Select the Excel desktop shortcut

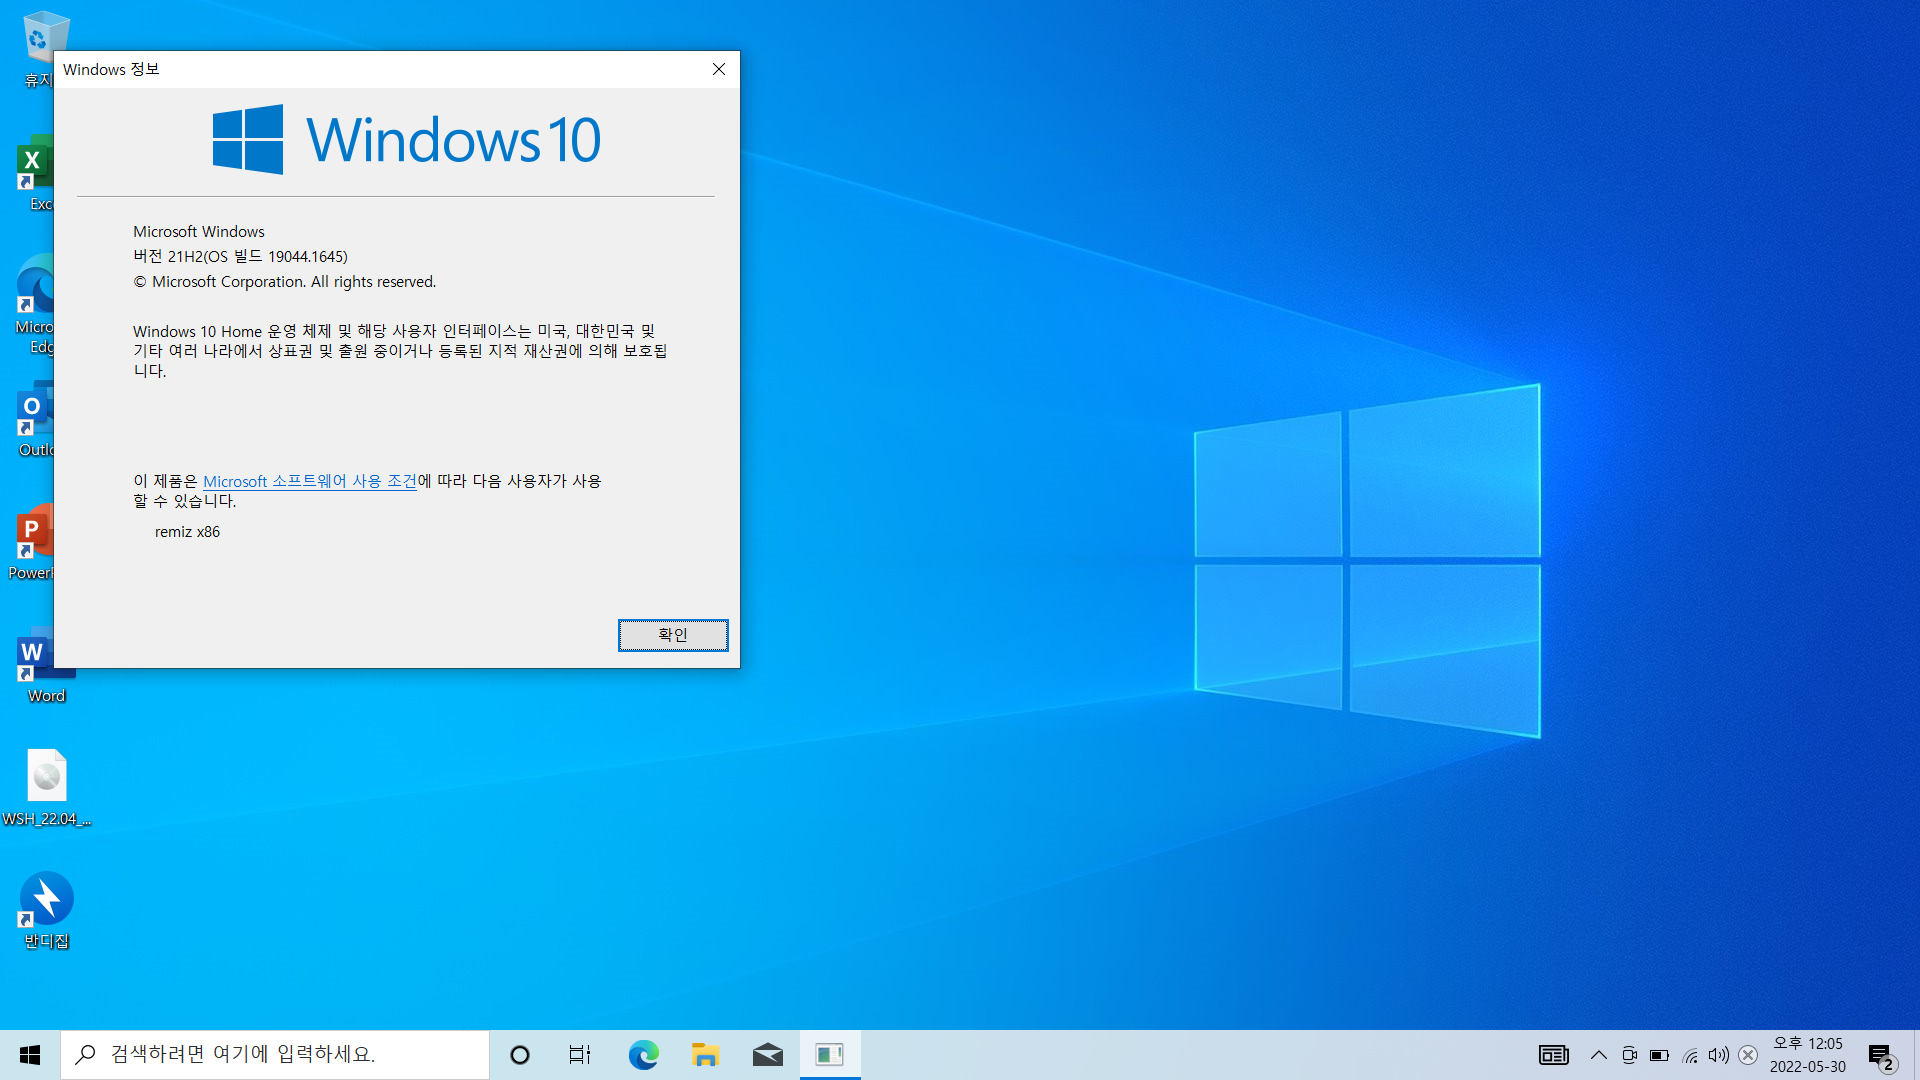(34, 173)
